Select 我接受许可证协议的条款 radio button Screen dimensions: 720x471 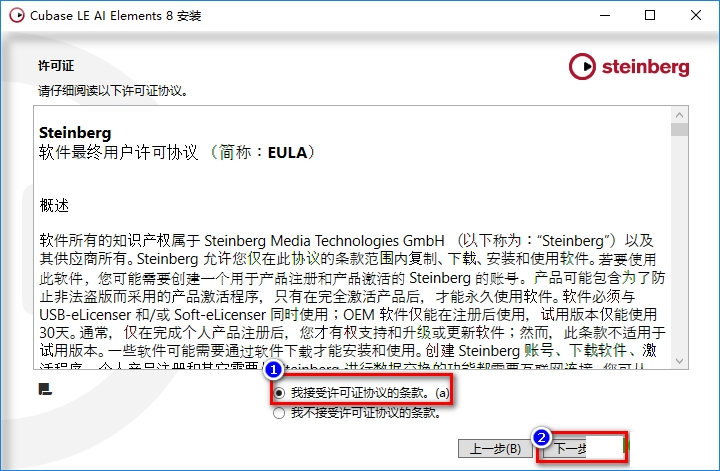(x=279, y=393)
